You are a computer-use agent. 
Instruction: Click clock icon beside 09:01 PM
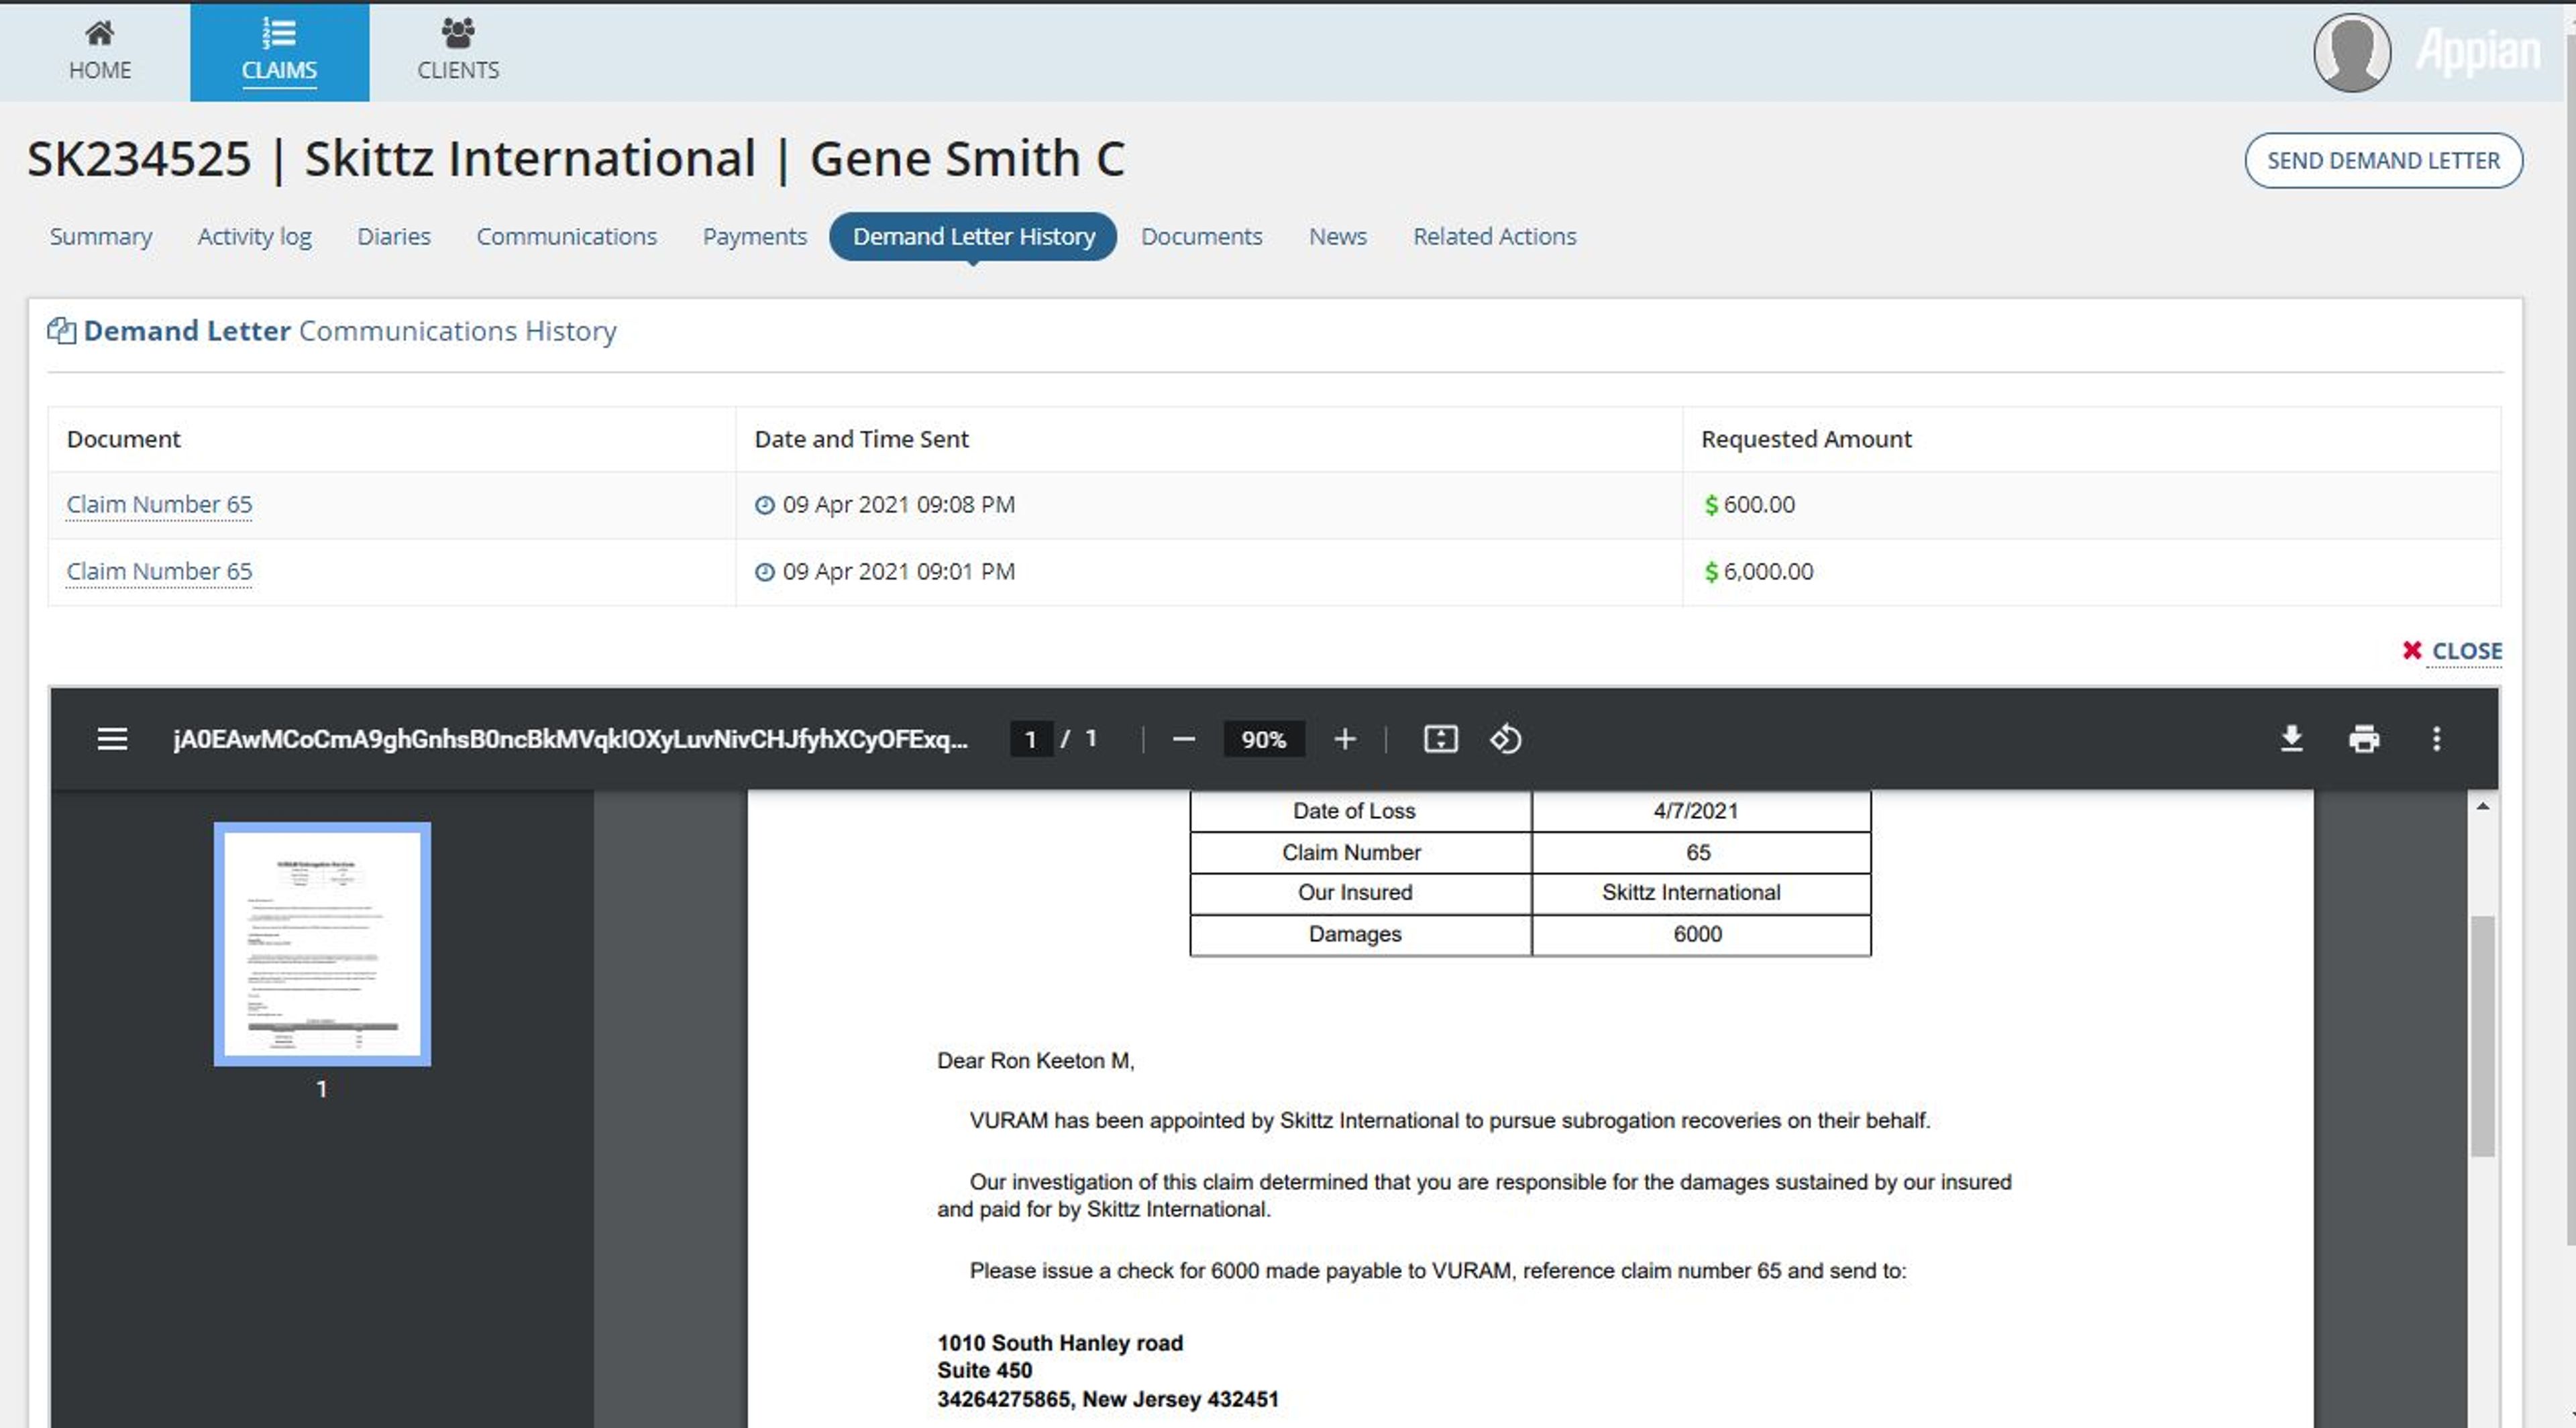click(765, 572)
